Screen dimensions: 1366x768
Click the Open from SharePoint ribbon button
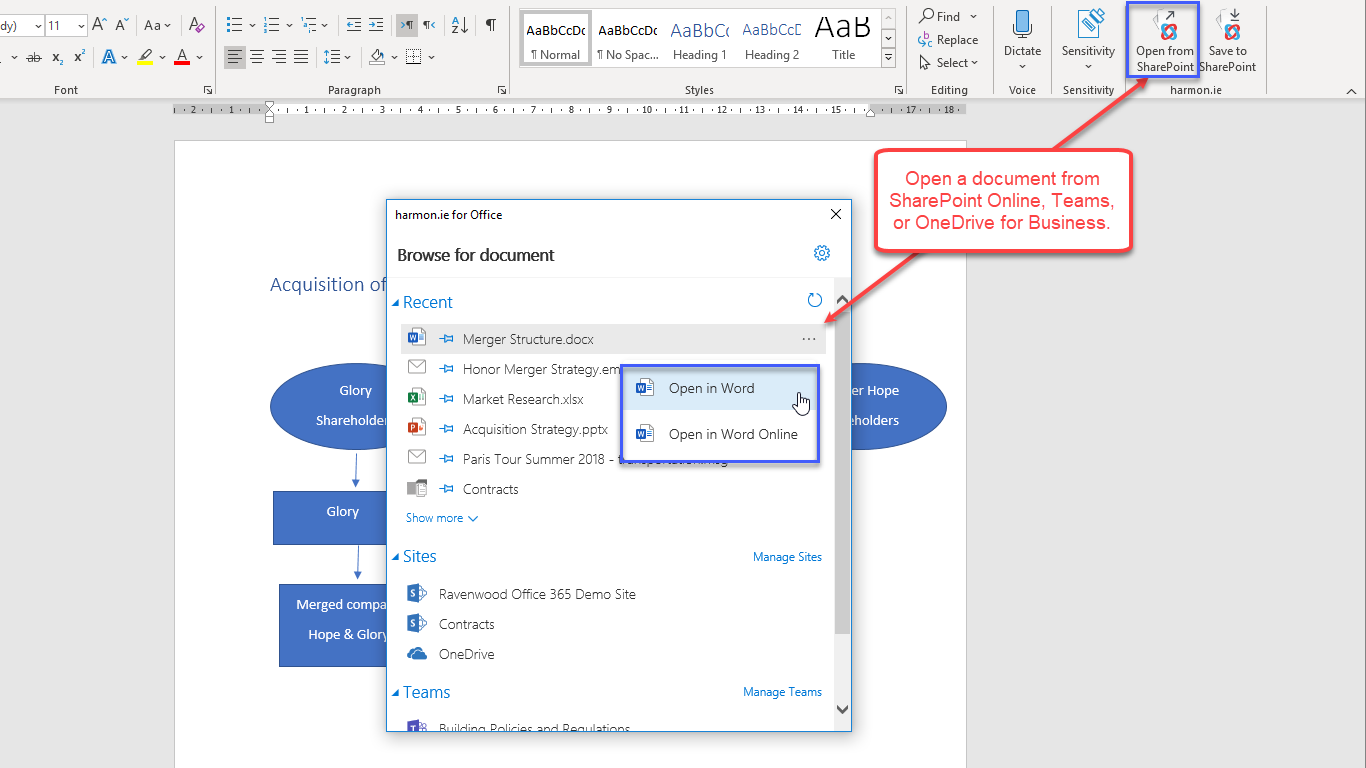point(1164,41)
